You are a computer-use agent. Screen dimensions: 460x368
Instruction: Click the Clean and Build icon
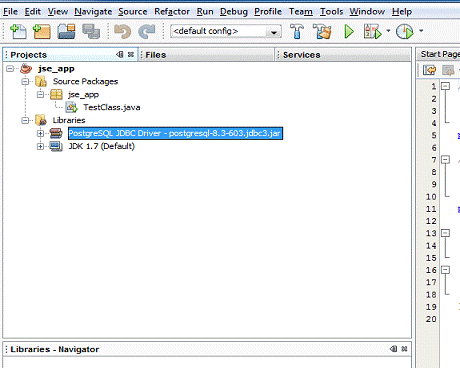pyautogui.click(x=322, y=31)
